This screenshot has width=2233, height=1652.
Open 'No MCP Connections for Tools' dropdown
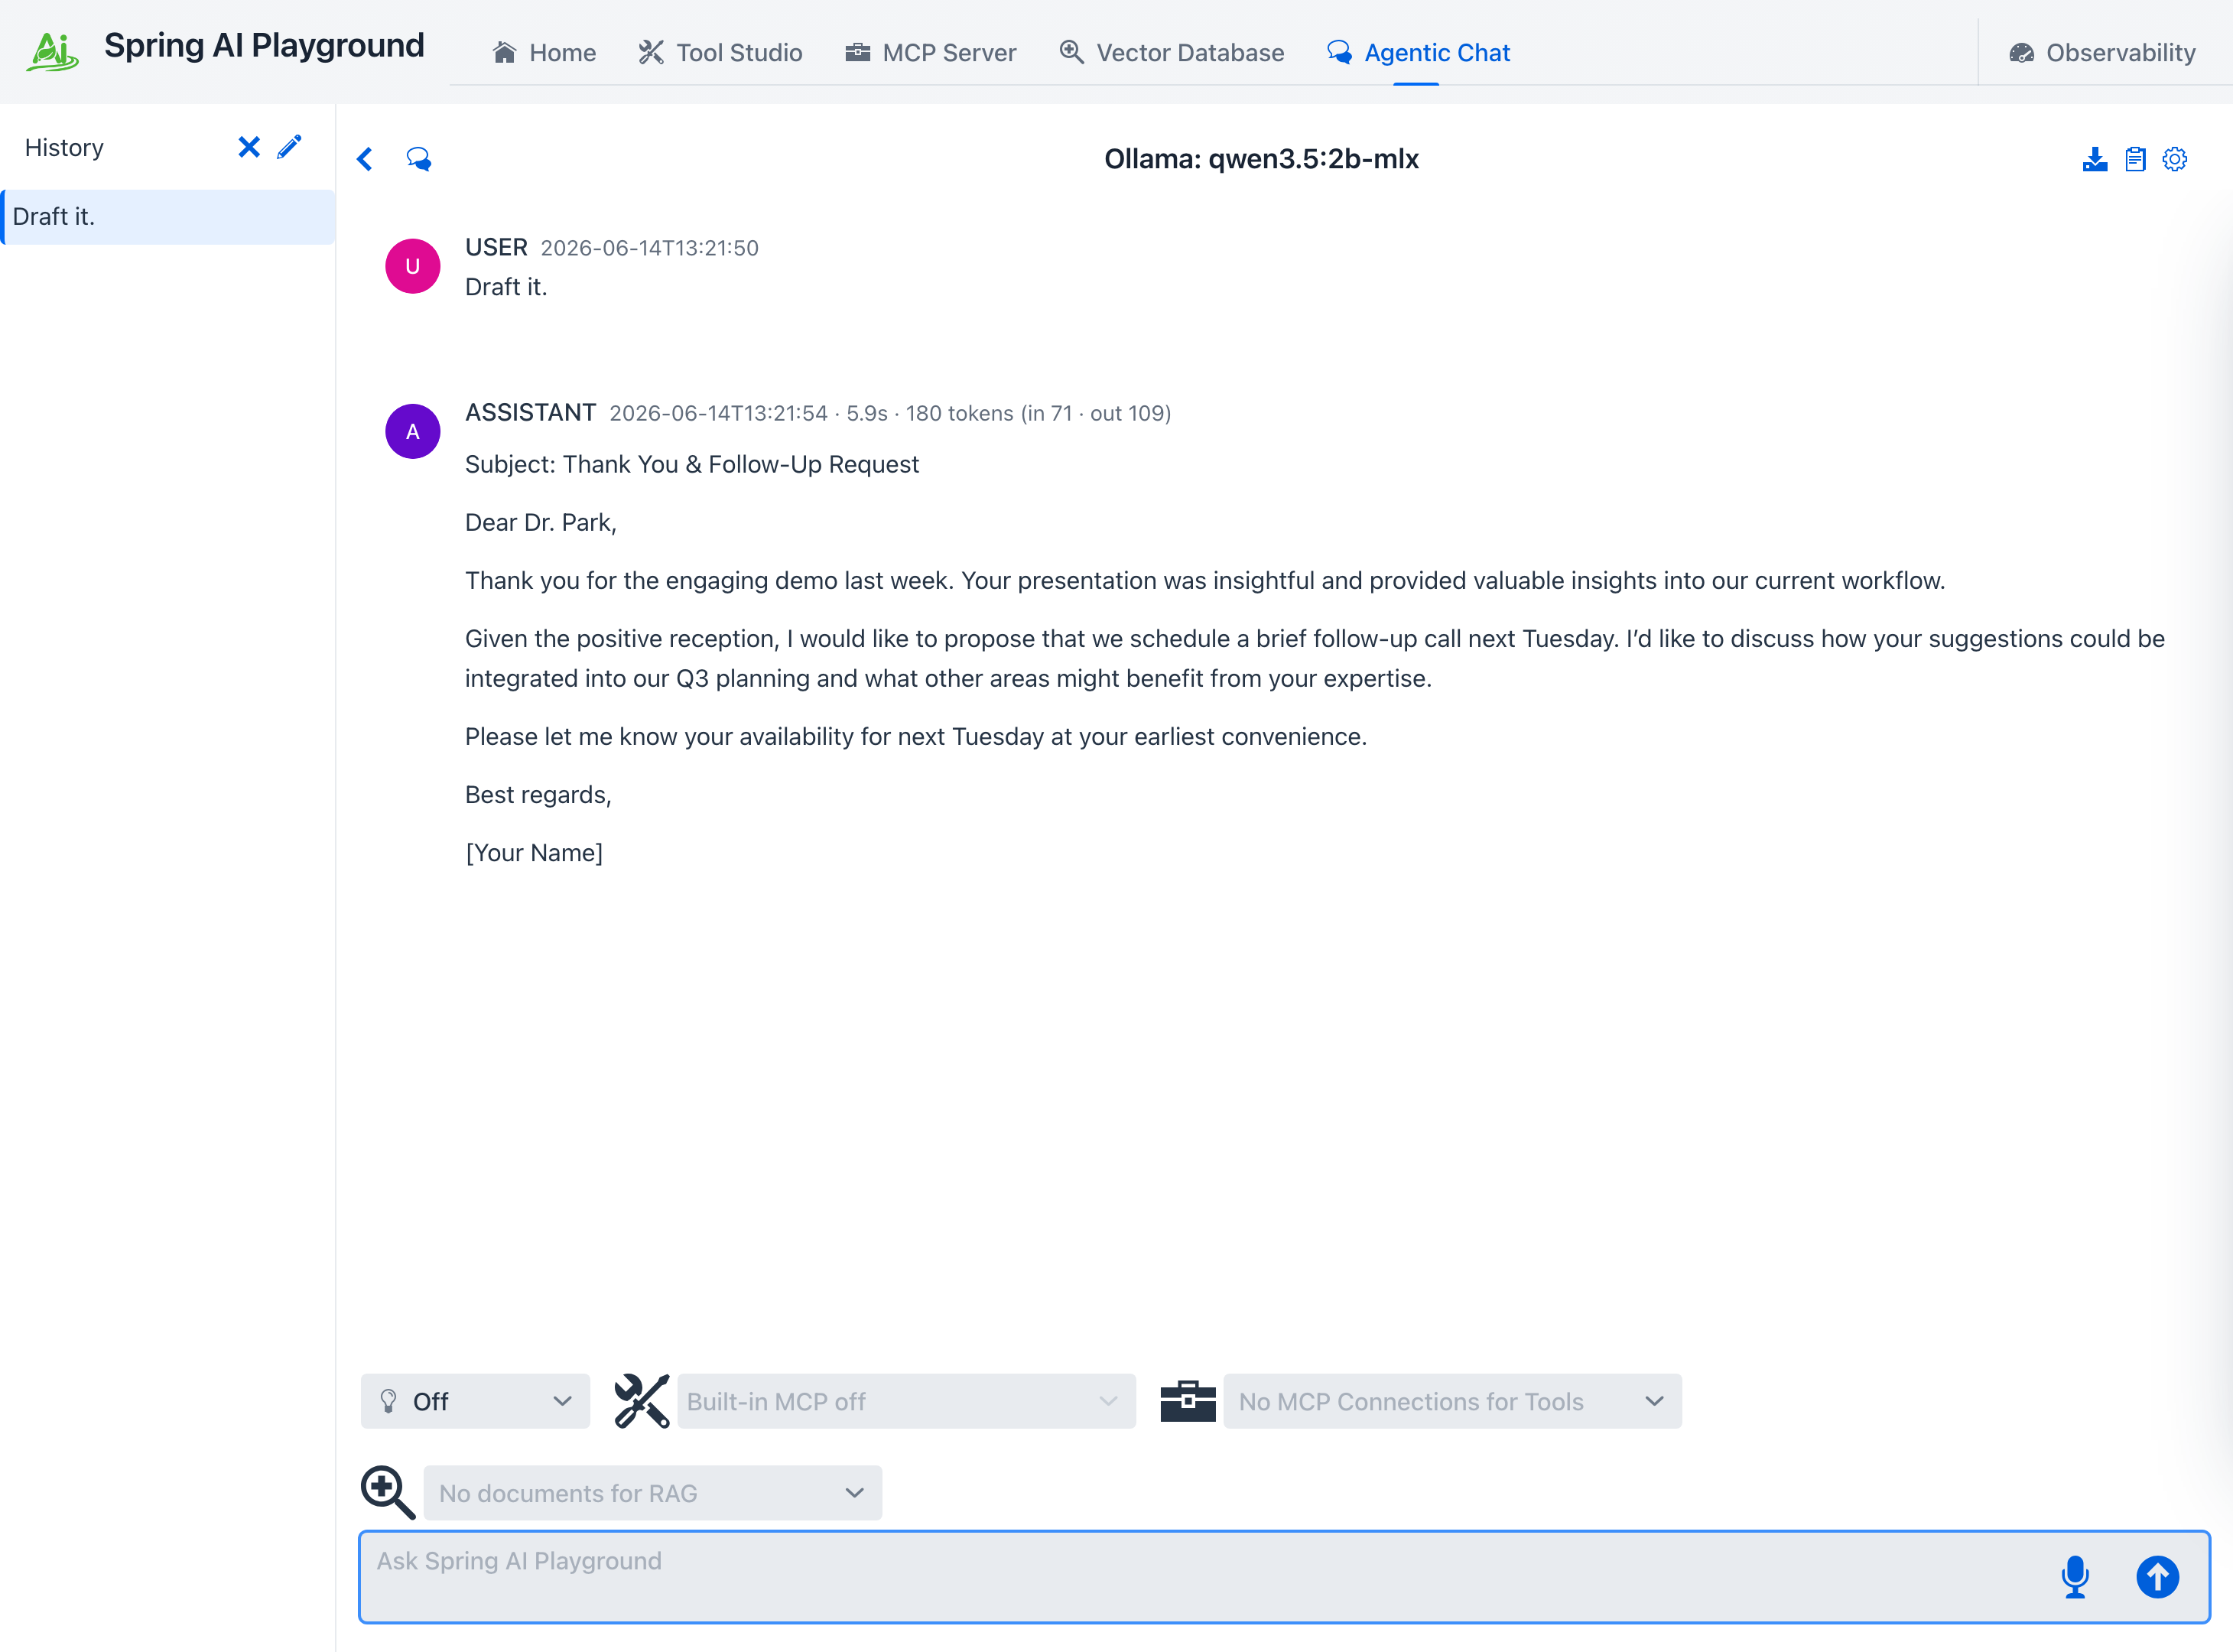tap(1452, 1401)
